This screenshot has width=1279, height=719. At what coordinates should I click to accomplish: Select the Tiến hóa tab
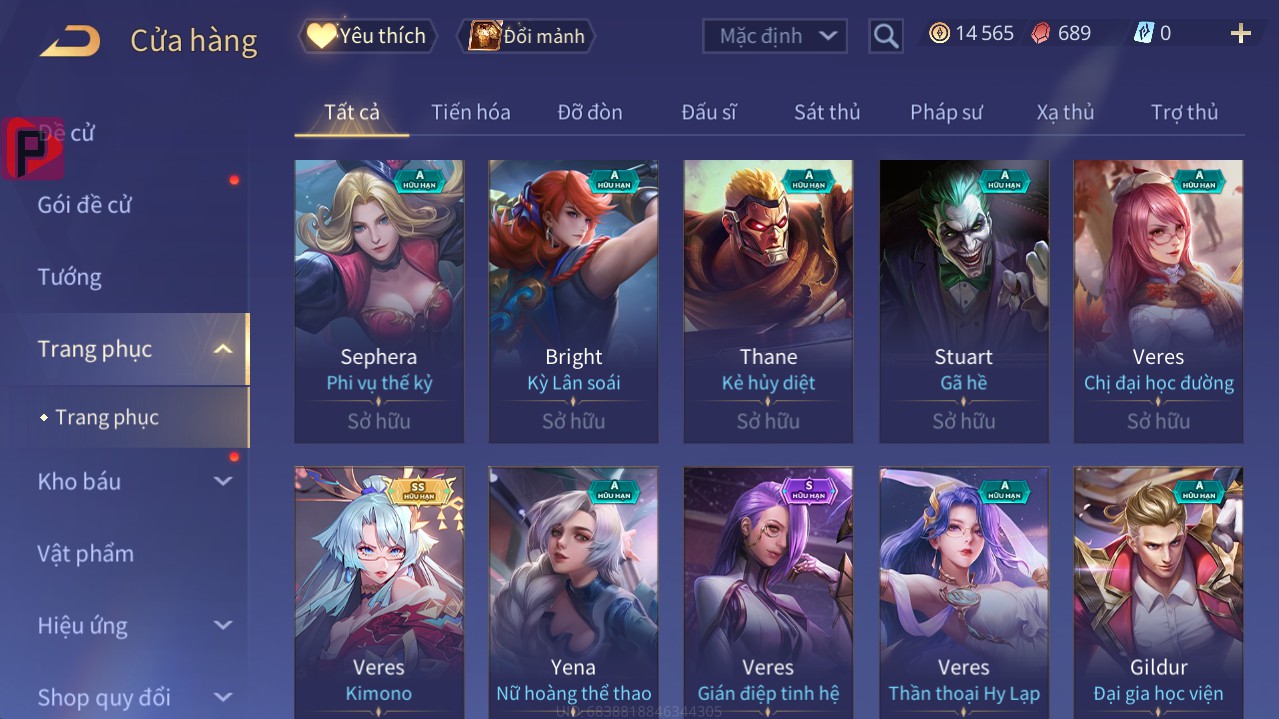471,112
